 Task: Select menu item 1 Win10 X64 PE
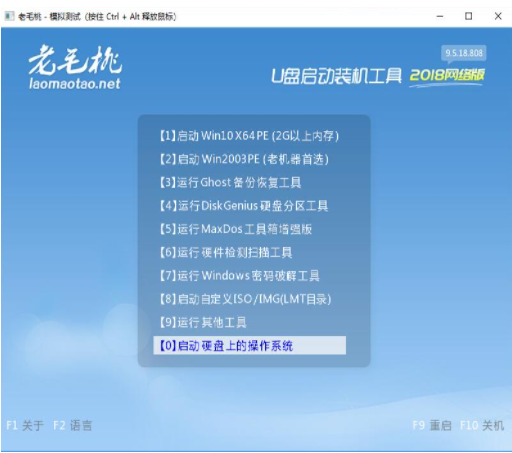249,136
